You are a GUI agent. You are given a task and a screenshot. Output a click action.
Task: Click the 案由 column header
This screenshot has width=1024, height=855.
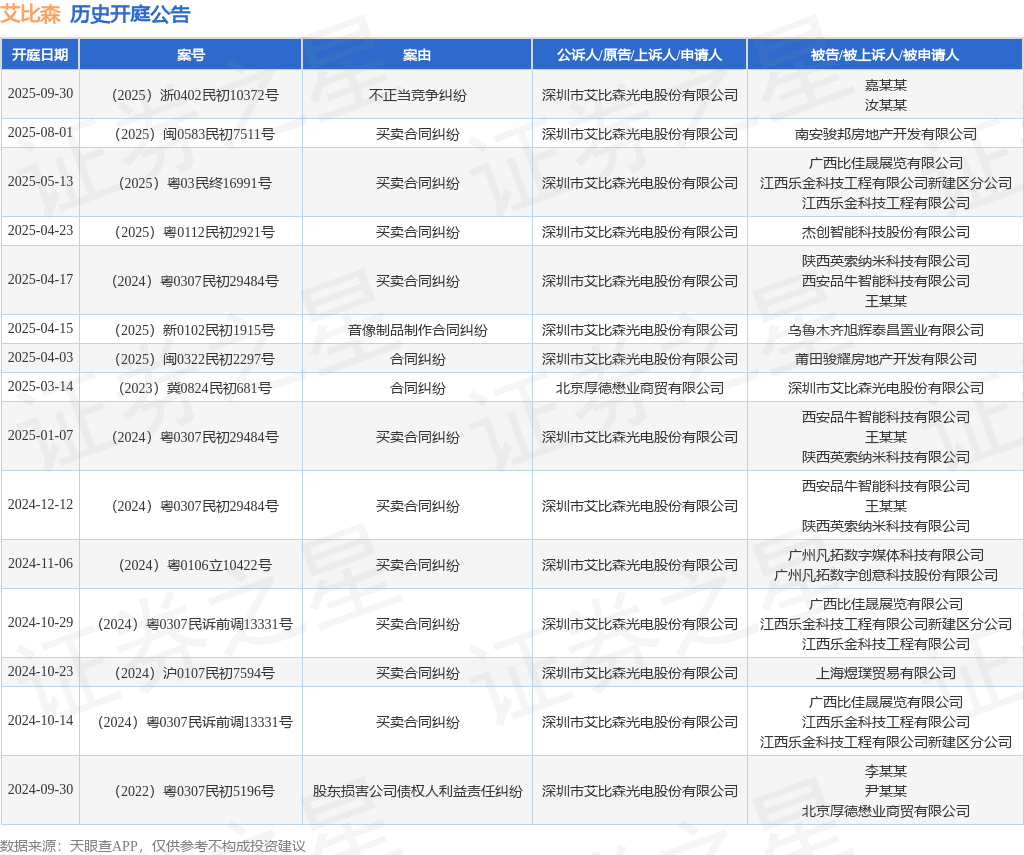[417, 55]
